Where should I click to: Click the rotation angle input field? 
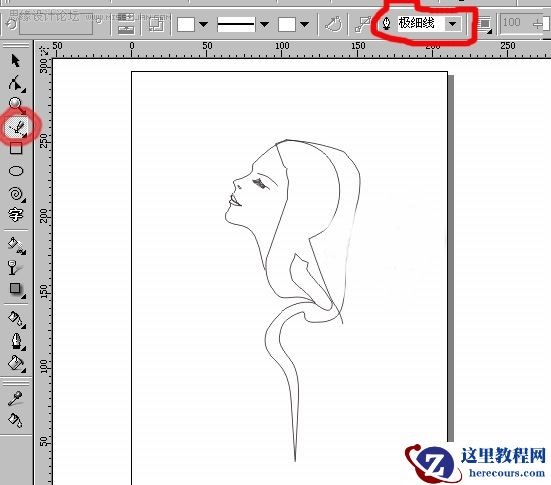tap(56, 25)
